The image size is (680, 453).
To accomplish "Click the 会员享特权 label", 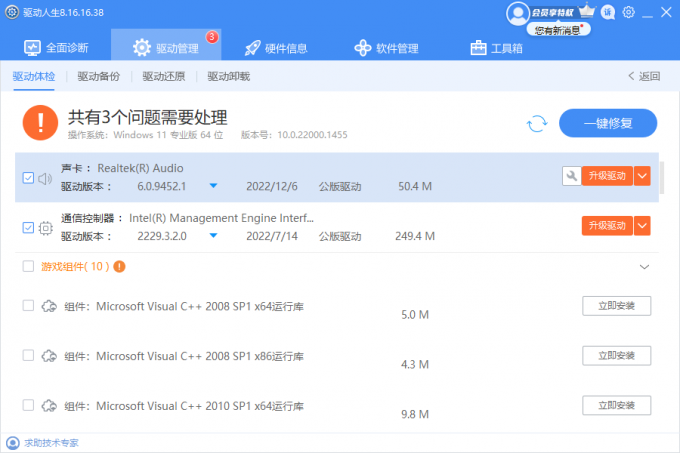I will [553, 13].
